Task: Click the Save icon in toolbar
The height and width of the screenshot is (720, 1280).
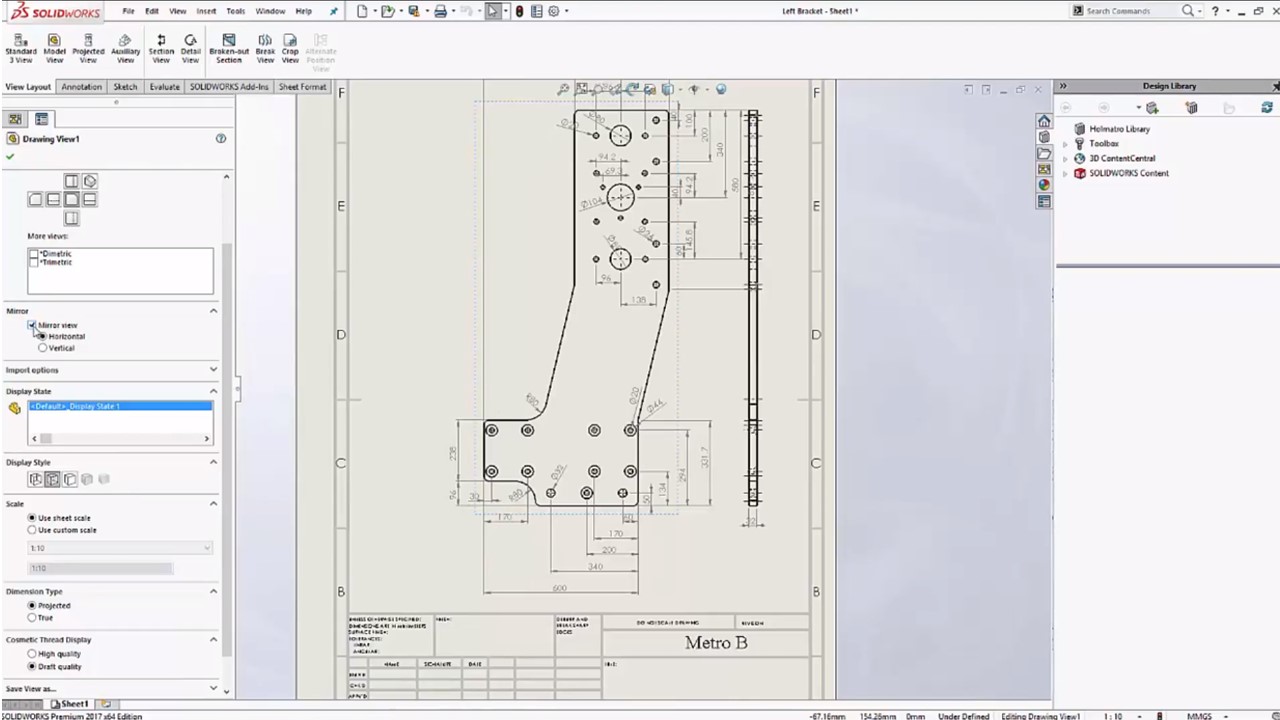Action: 413,11
